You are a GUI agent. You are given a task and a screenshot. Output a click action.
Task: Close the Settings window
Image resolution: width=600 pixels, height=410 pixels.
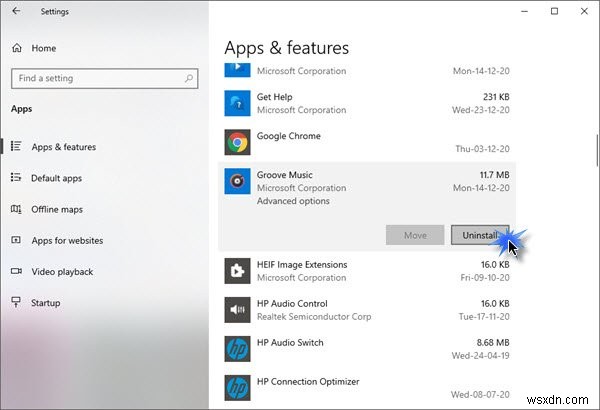[x=584, y=11]
